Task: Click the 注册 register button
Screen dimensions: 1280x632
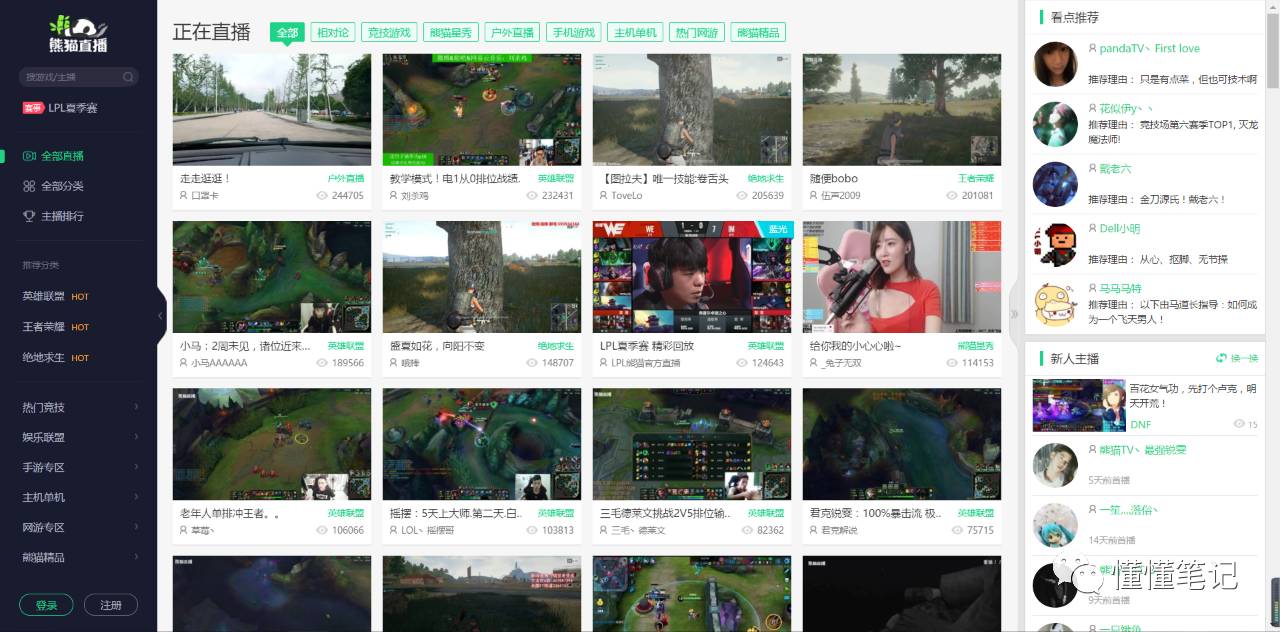Action: coord(111,605)
